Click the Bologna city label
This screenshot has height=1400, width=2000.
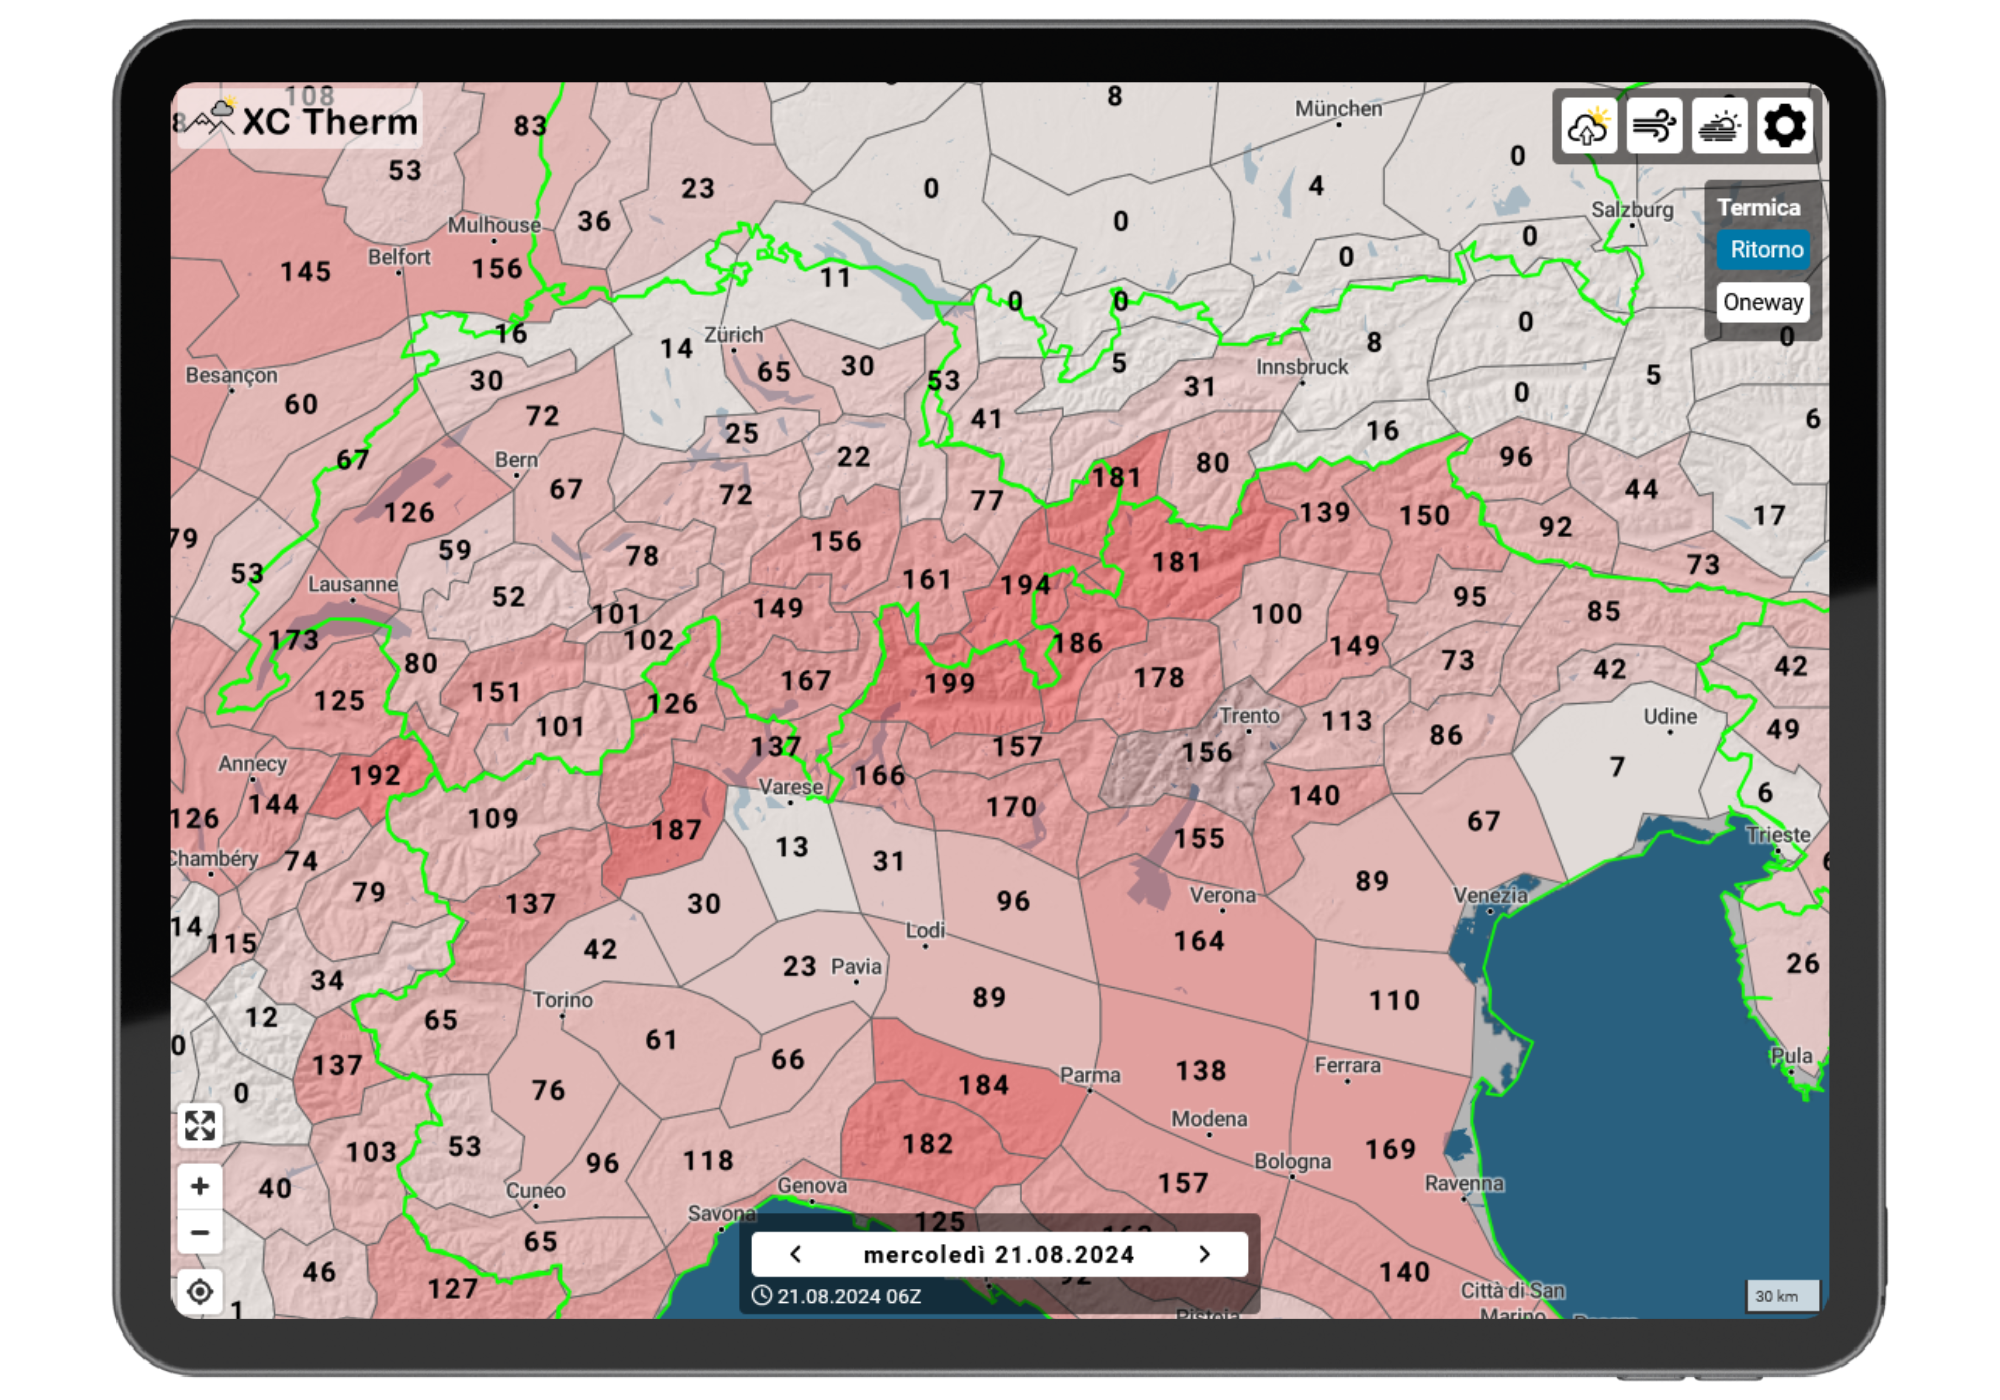1292,1162
